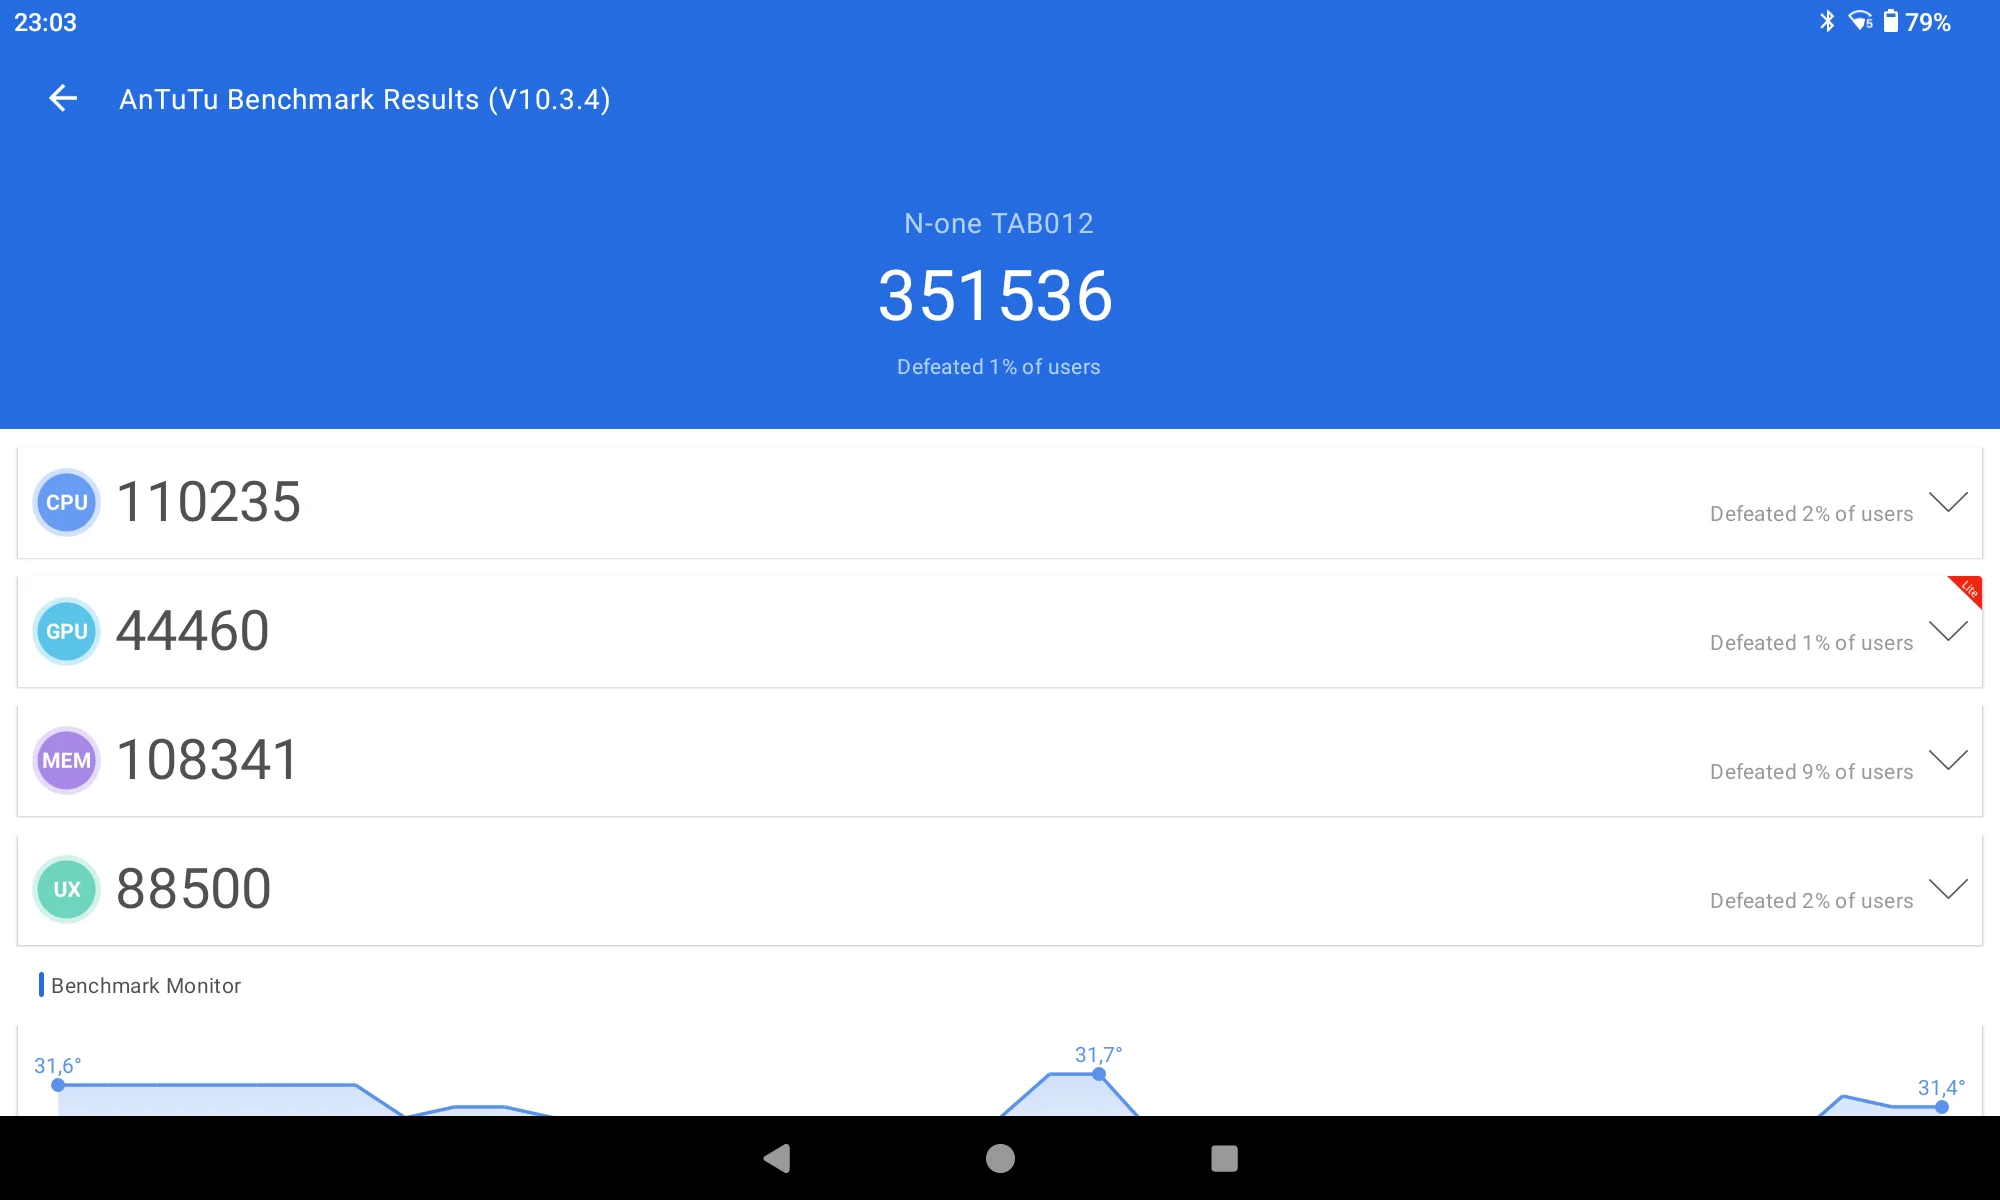Tap the total score 351536
Screen dimensions: 2000x1200
pos(995,296)
